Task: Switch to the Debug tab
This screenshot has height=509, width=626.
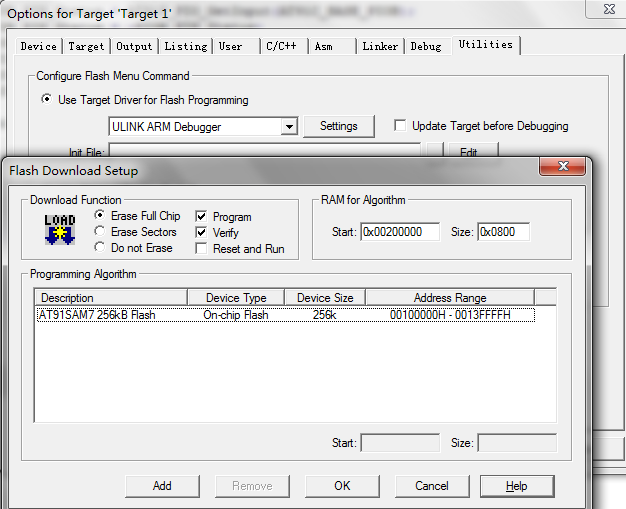Action: tap(428, 46)
